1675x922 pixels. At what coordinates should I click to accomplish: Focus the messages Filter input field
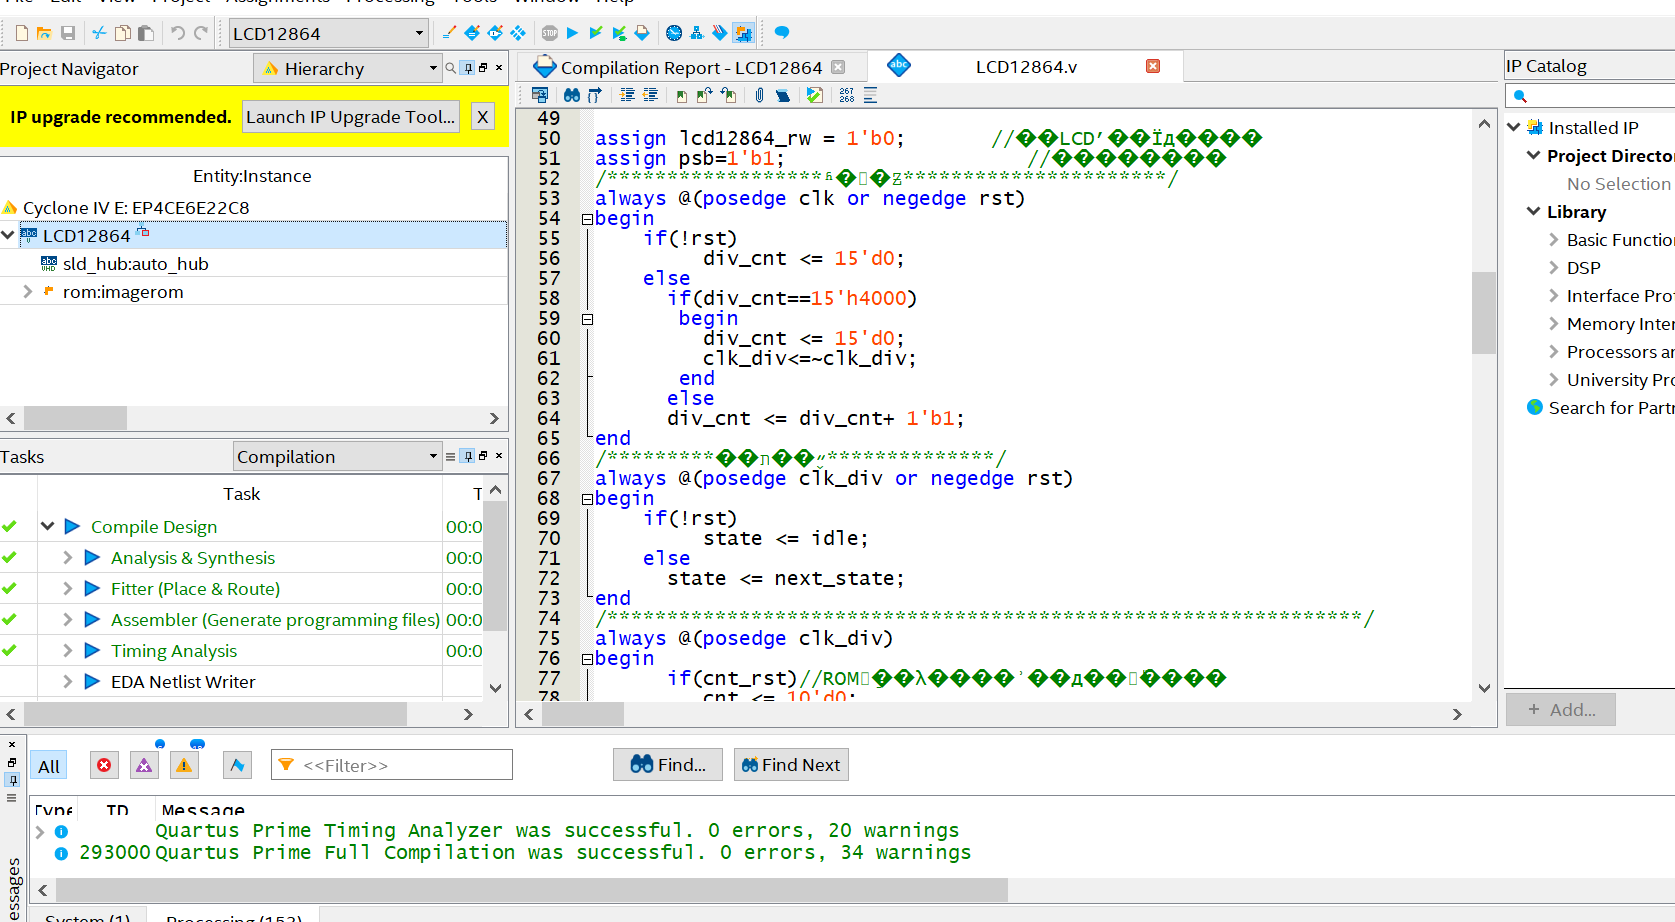tap(392, 765)
